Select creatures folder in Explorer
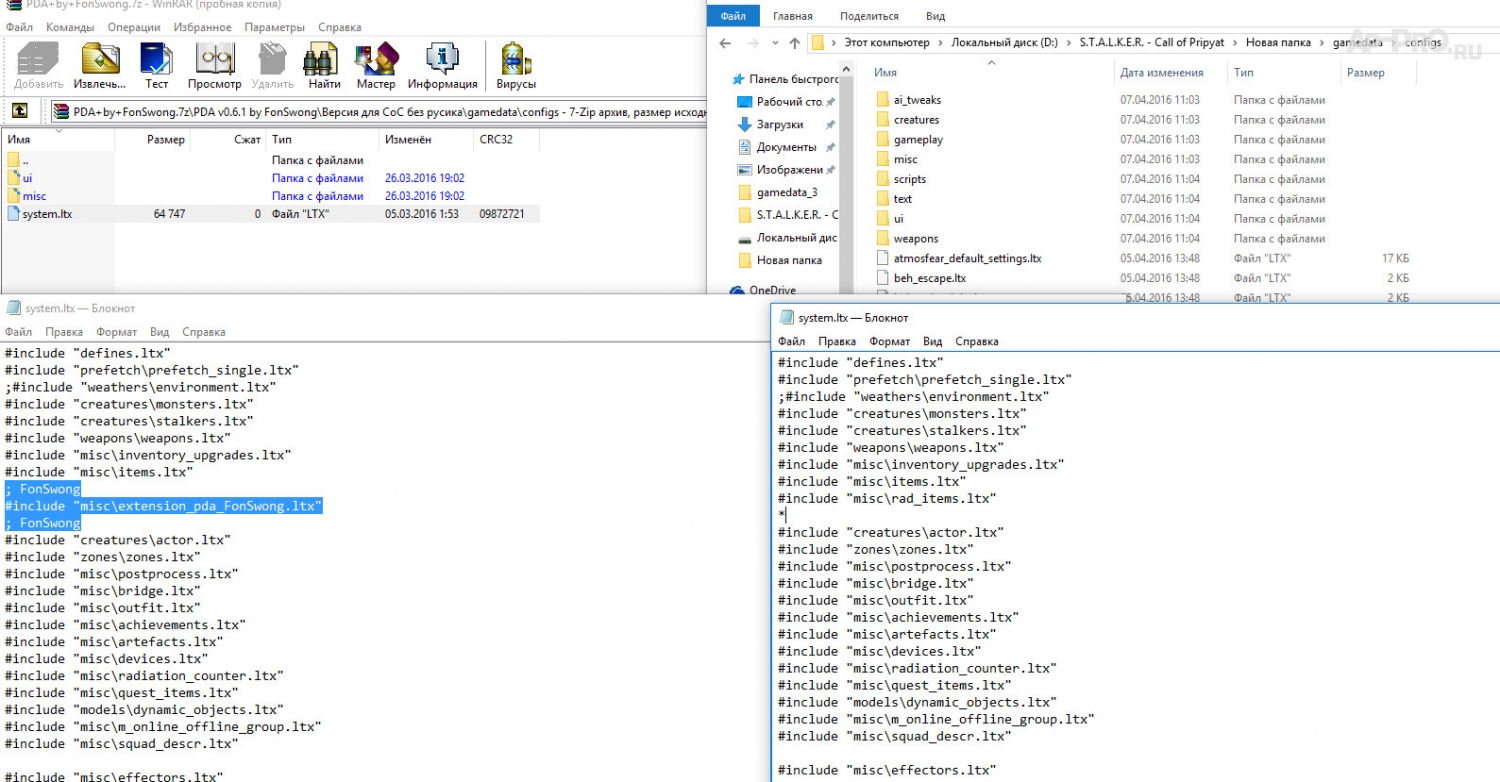 click(x=907, y=120)
